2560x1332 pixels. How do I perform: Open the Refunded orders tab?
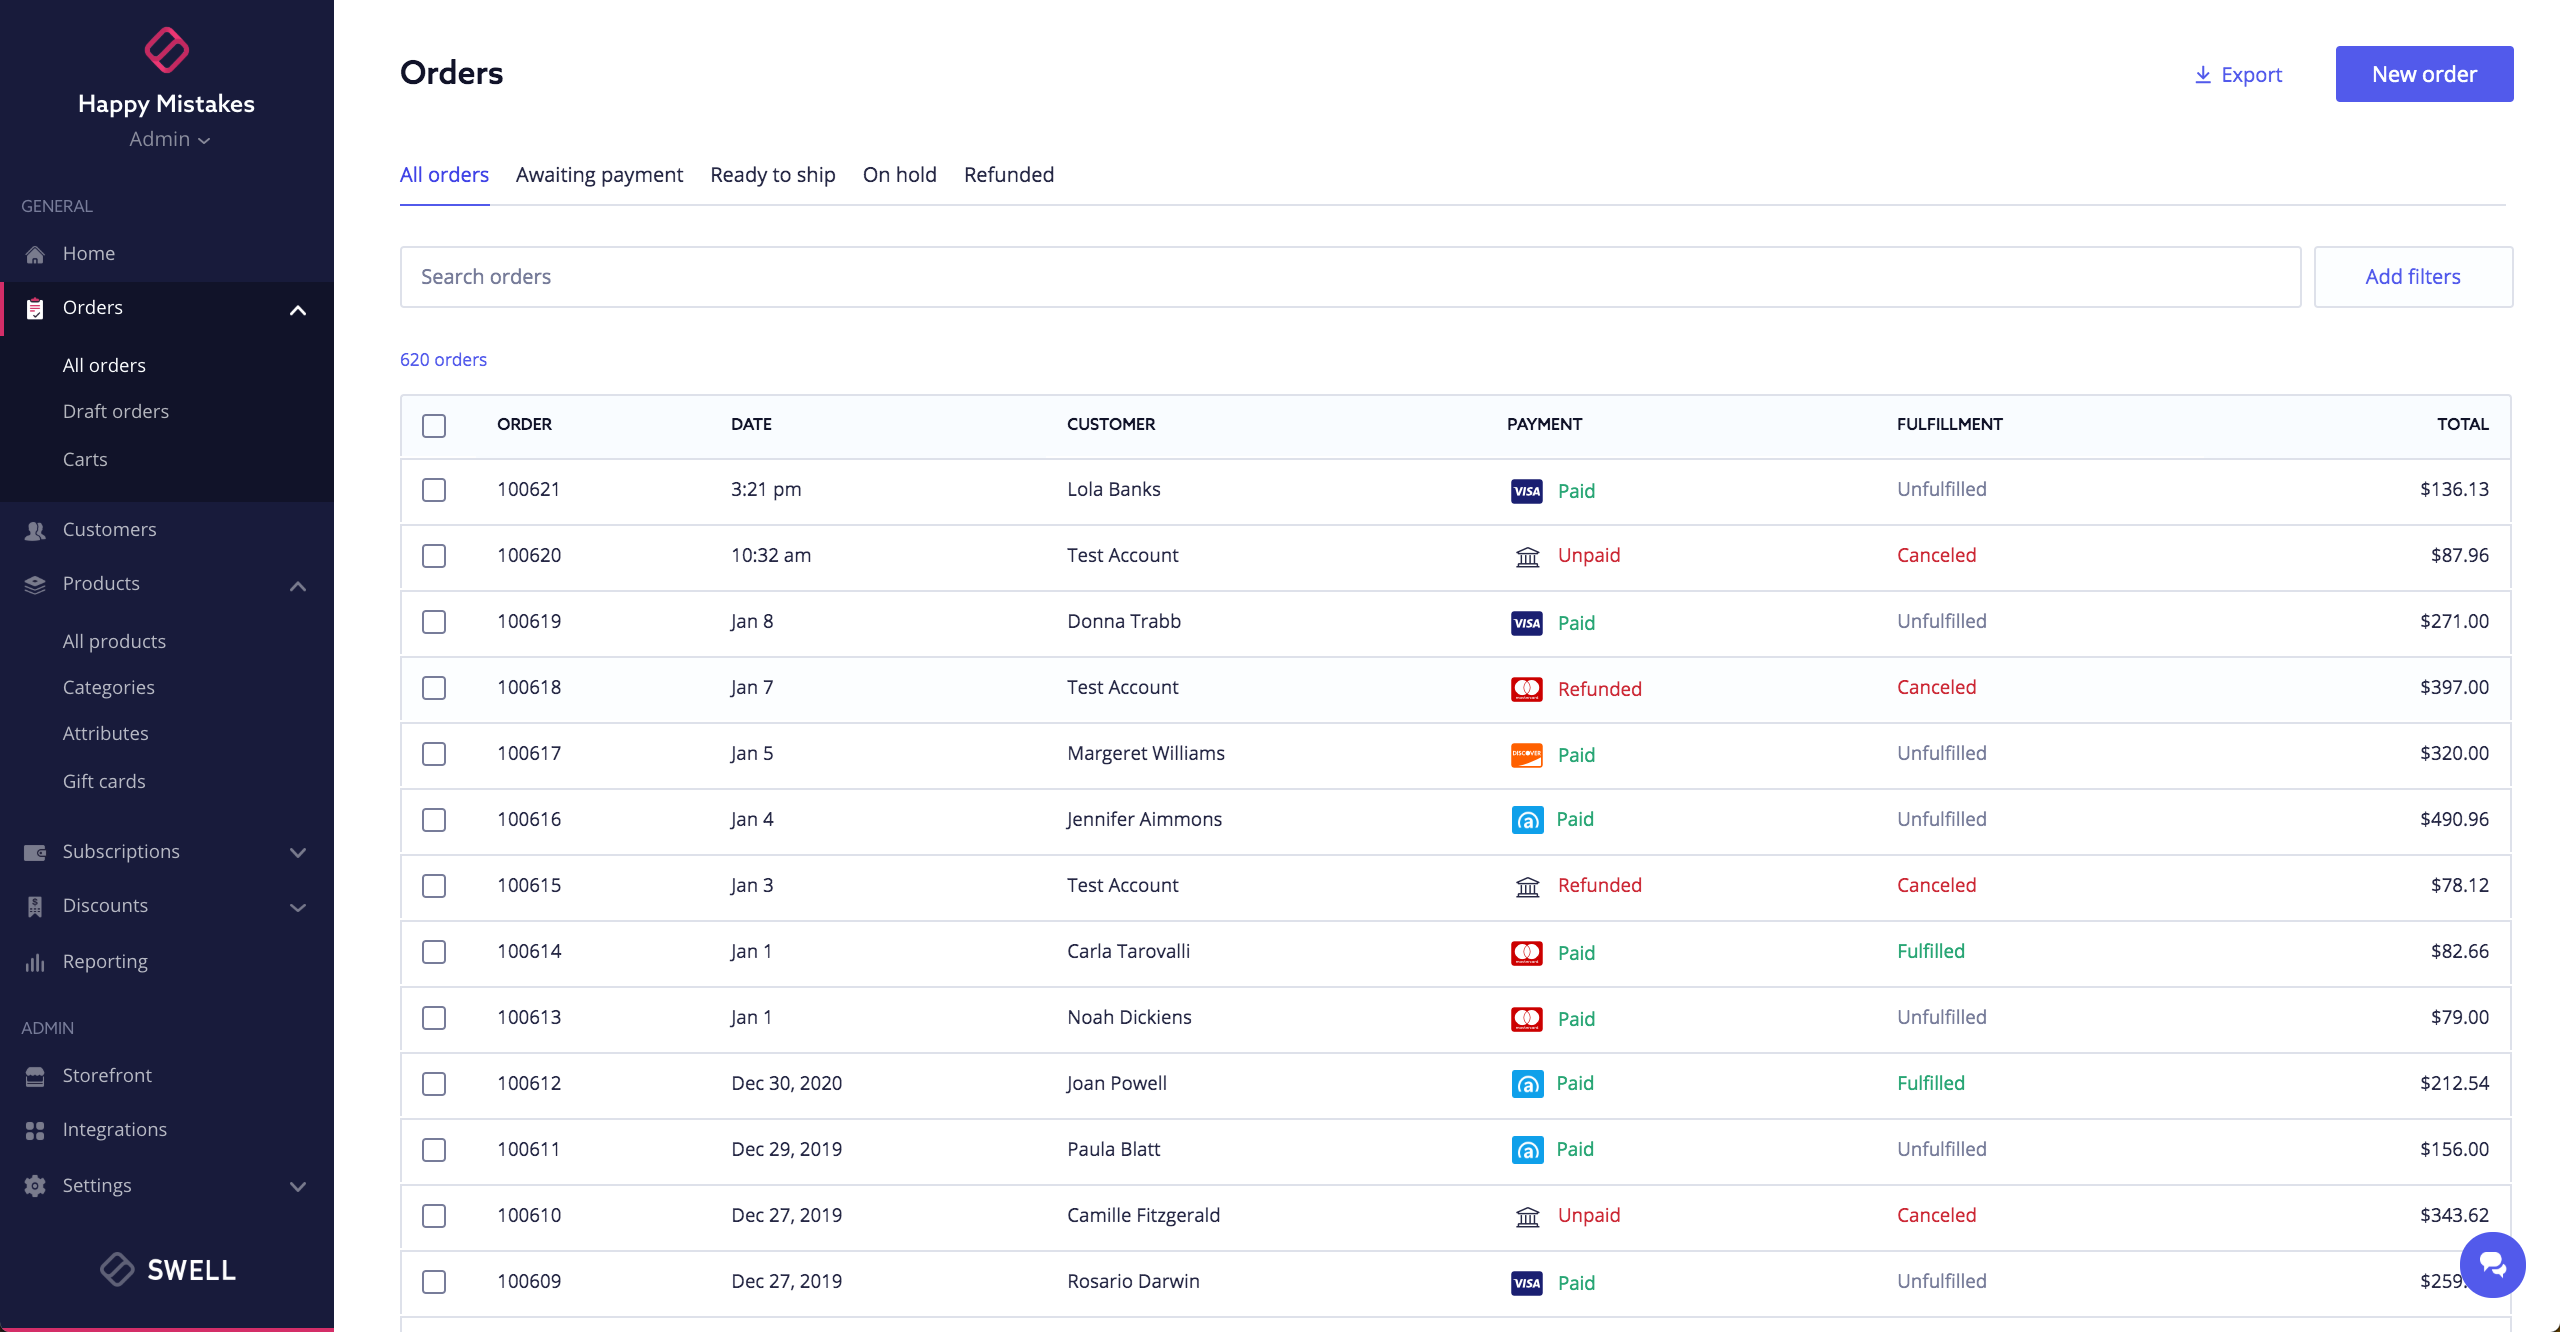(x=1008, y=175)
